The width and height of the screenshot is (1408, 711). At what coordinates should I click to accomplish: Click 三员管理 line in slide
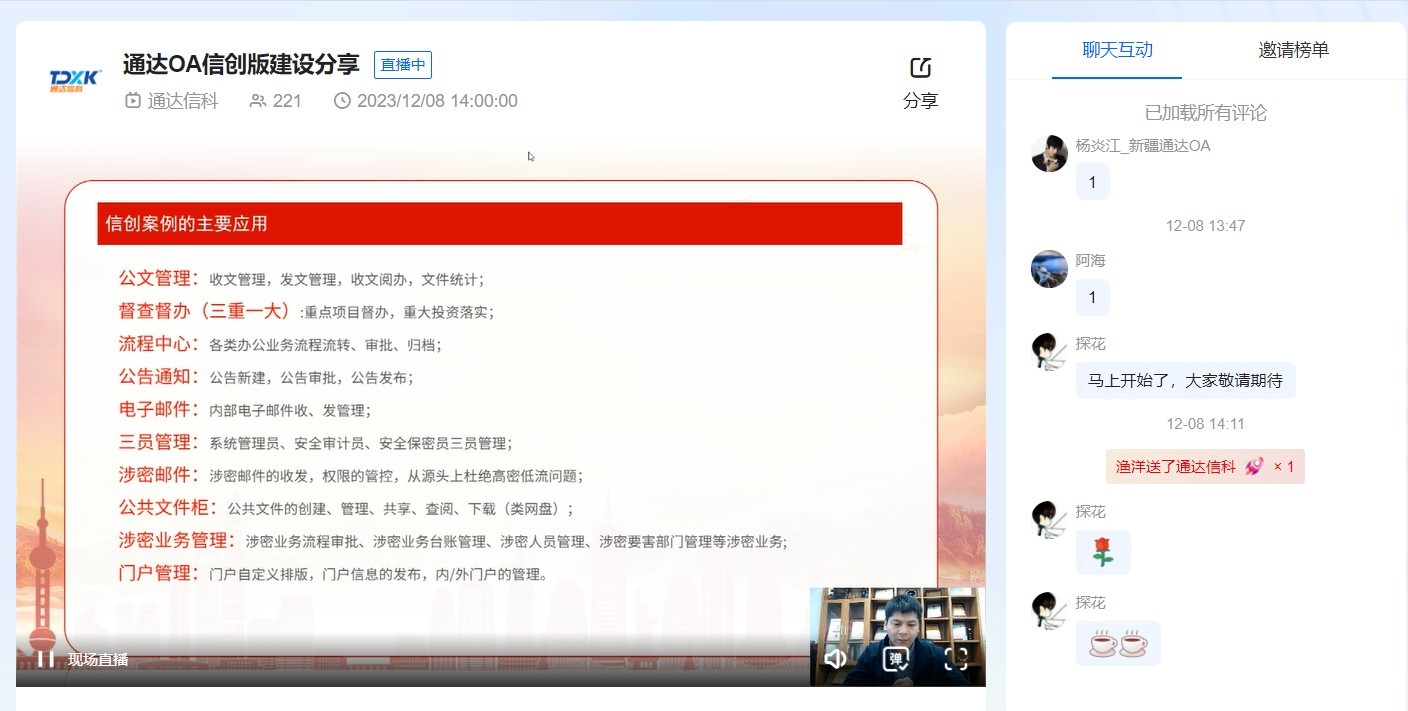(315, 442)
